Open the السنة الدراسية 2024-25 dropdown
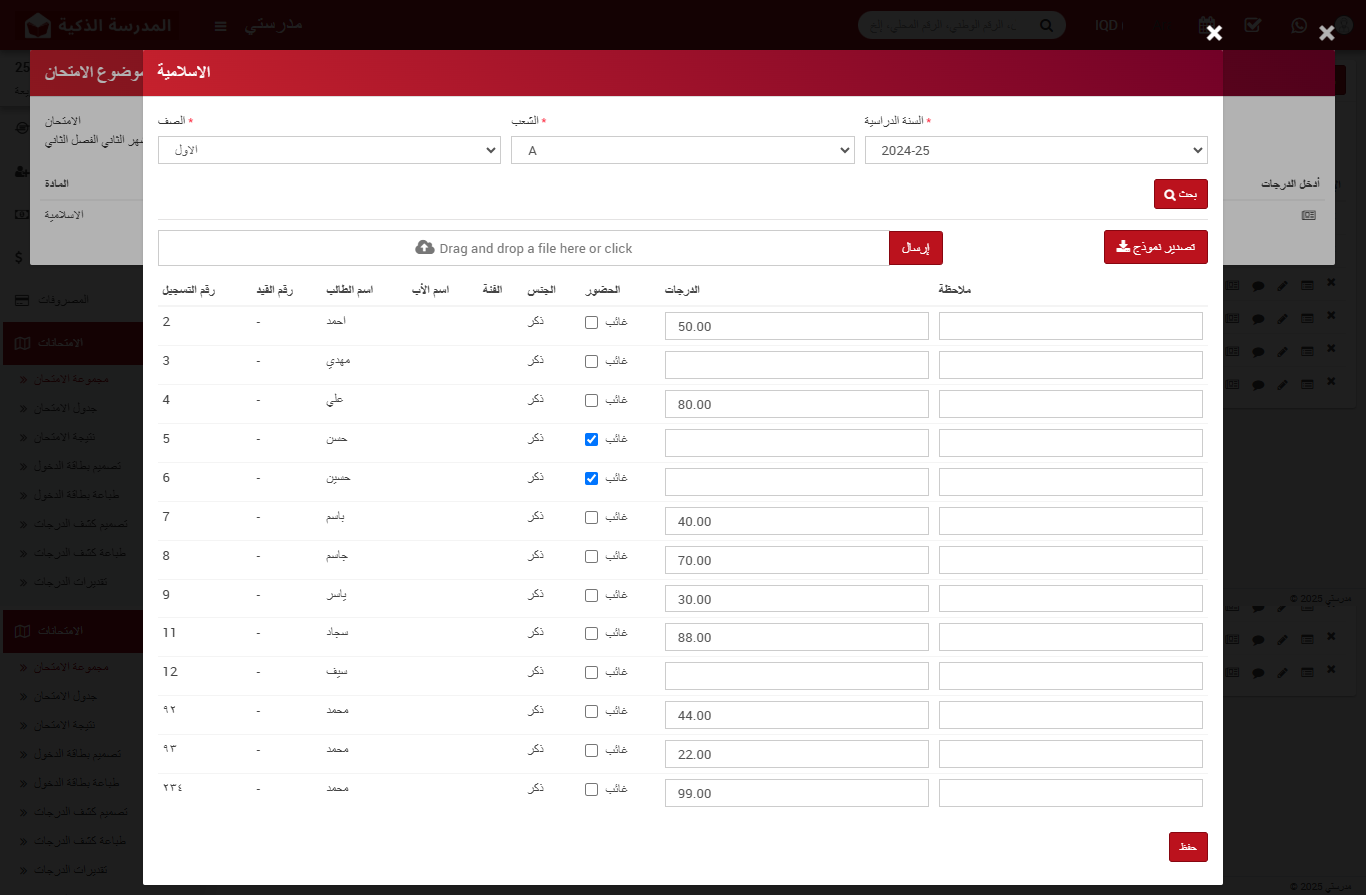The width and height of the screenshot is (1366, 896). [1035, 150]
